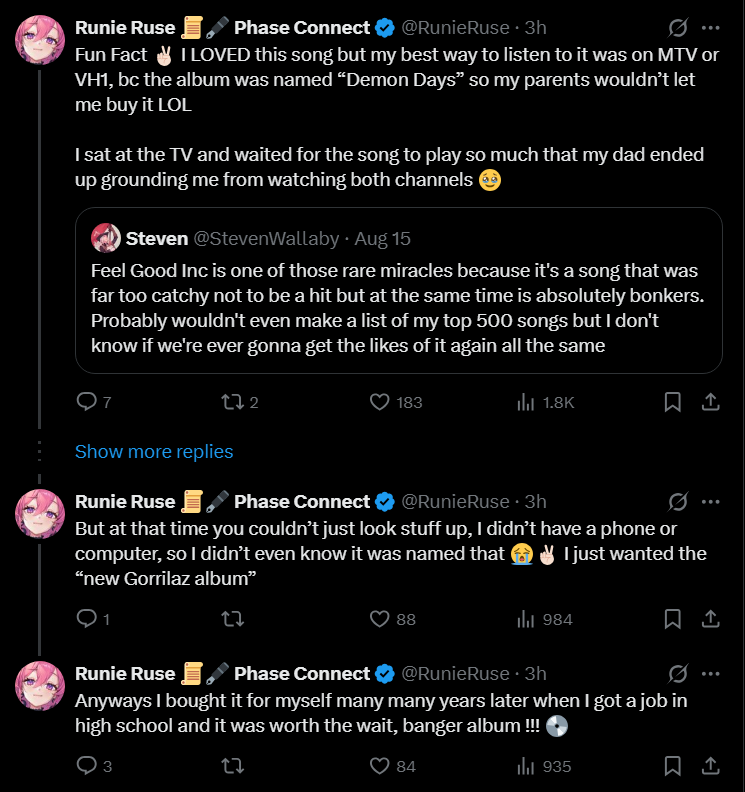The height and width of the screenshot is (792, 745).
Task: Open Steven's quoted tweet about Feel Good Inc
Action: pyautogui.click(x=398, y=308)
